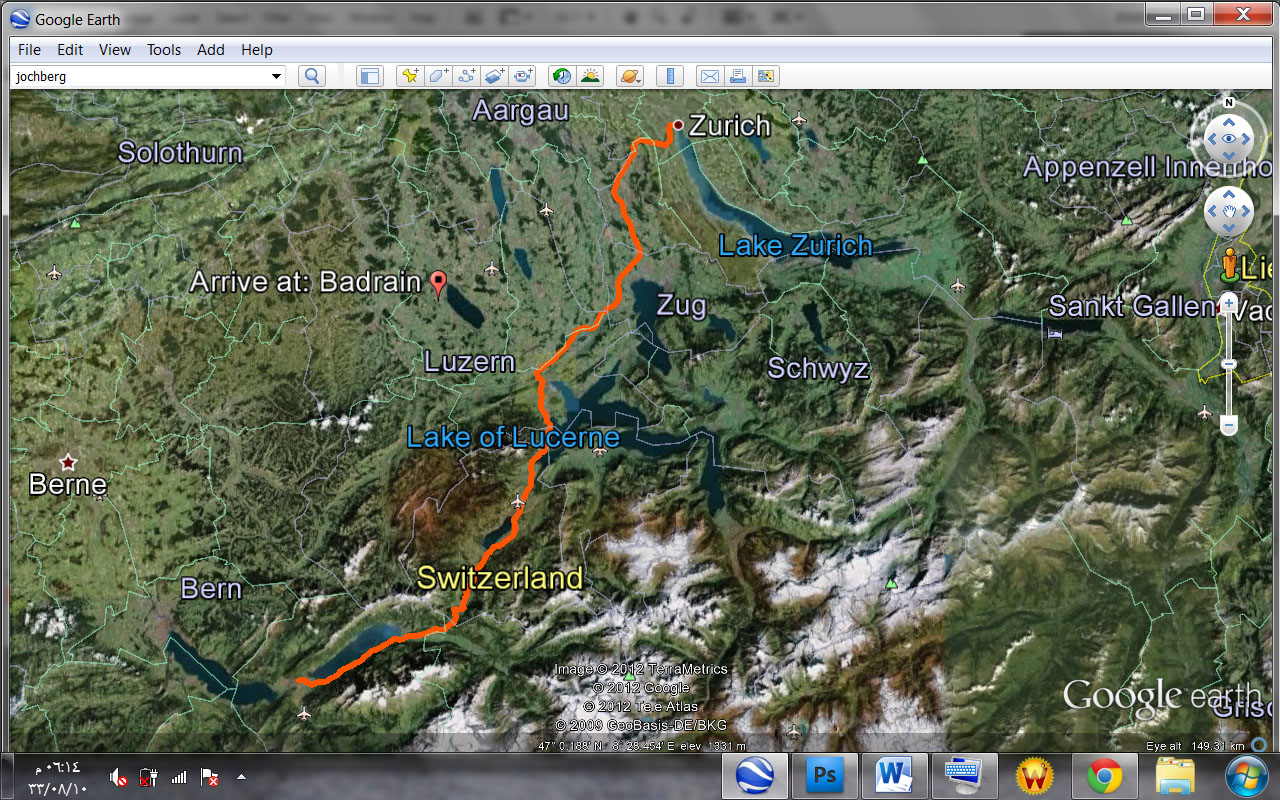Select the Add Polygon tool
1280x800 pixels.
[438, 76]
